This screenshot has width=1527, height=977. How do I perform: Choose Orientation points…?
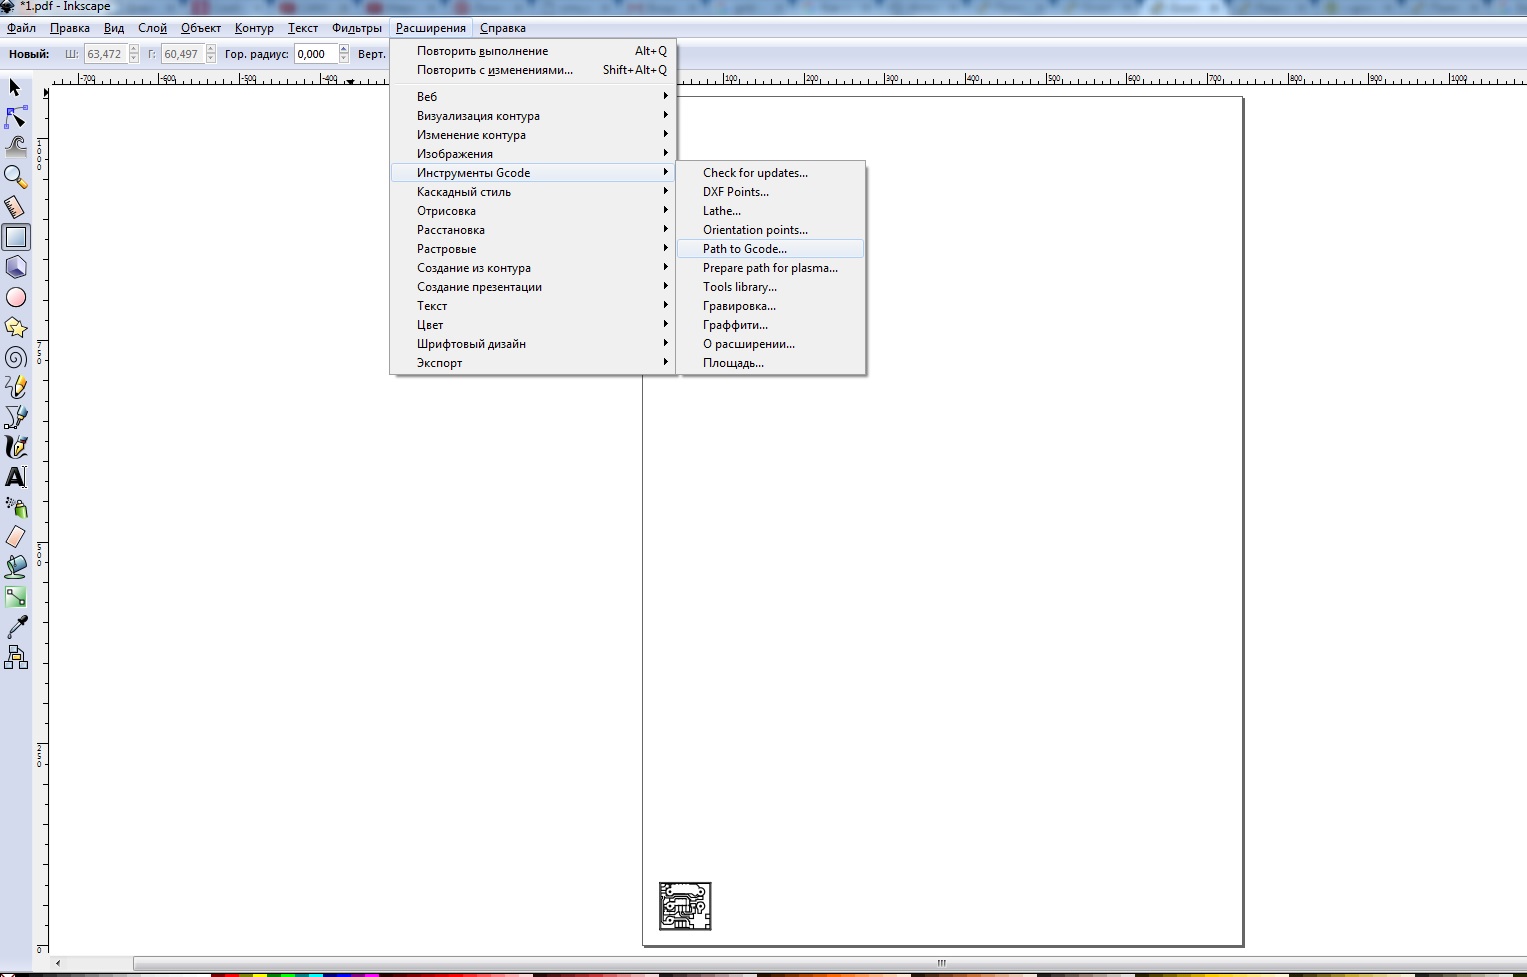771,230
